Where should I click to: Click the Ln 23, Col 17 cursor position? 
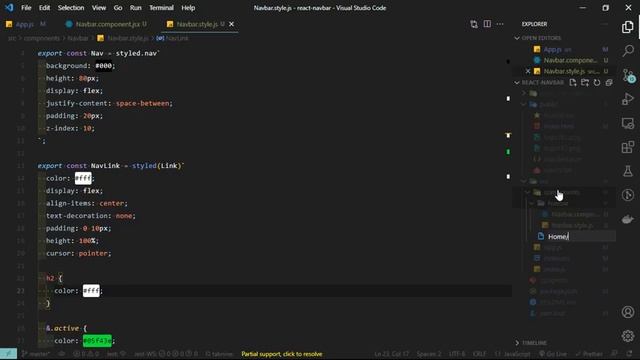click(391, 354)
